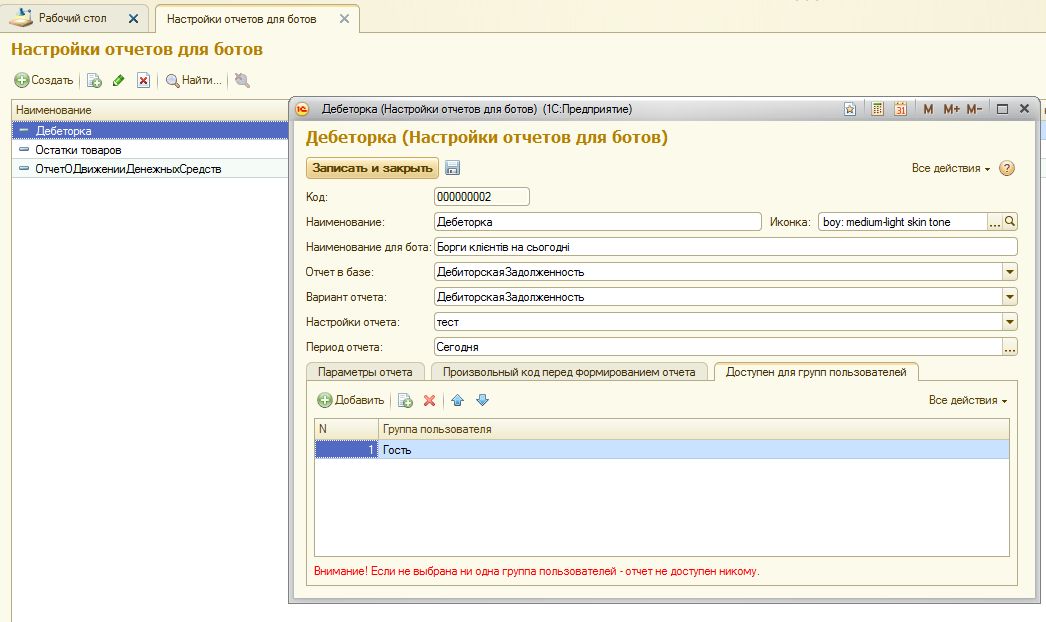
Task: Open the top Все действия menu
Action: coord(951,168)
